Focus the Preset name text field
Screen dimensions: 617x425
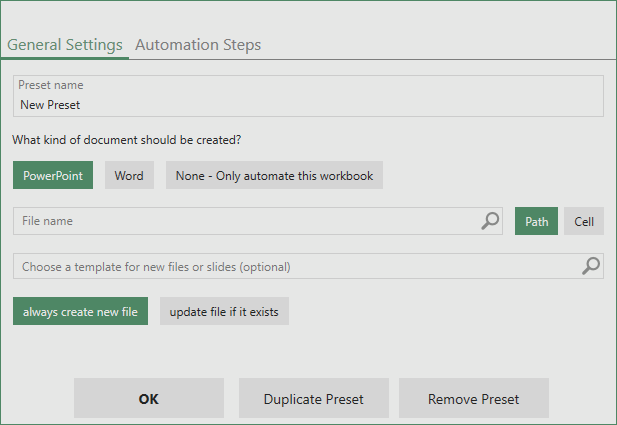(x=308, y=96)
